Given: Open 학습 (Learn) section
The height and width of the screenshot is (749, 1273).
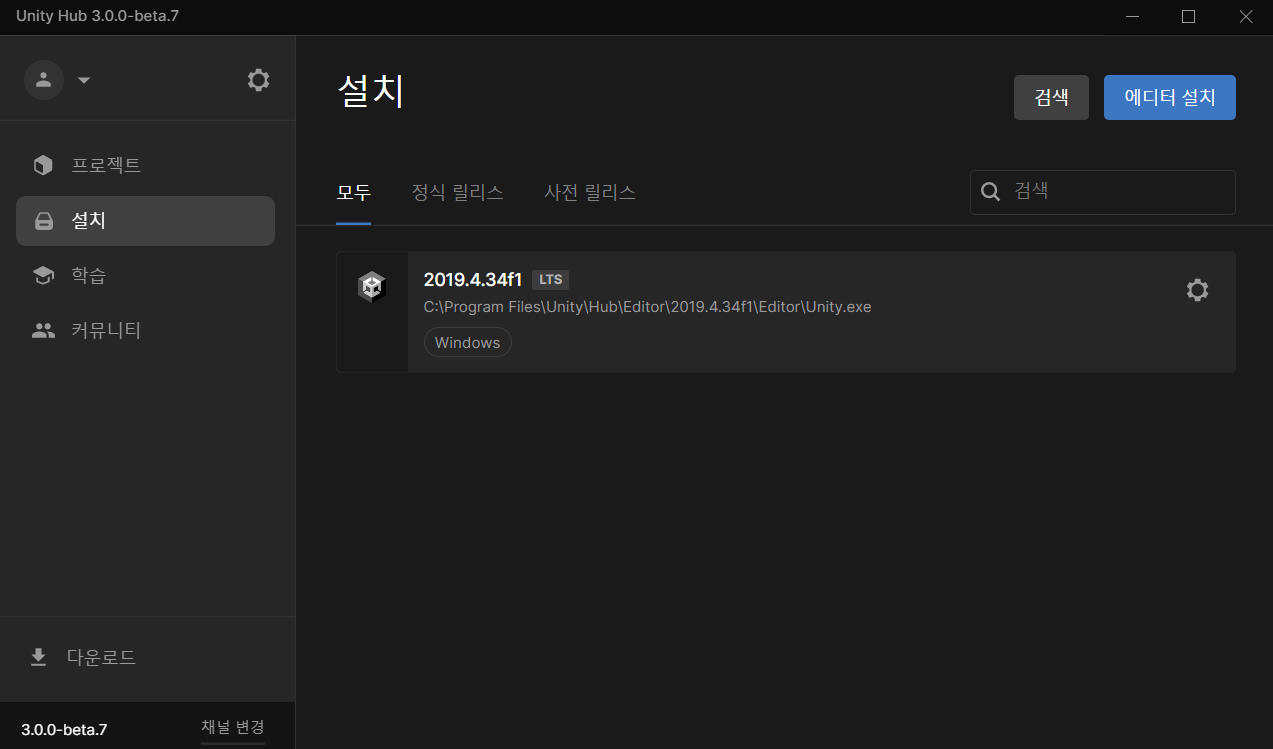Looking at the screenshot, I should point(145,275).
